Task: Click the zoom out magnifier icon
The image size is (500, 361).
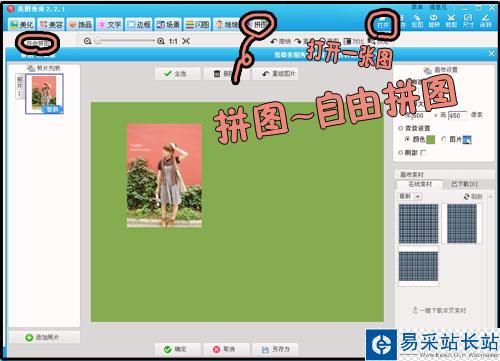Action: point(87,41)
